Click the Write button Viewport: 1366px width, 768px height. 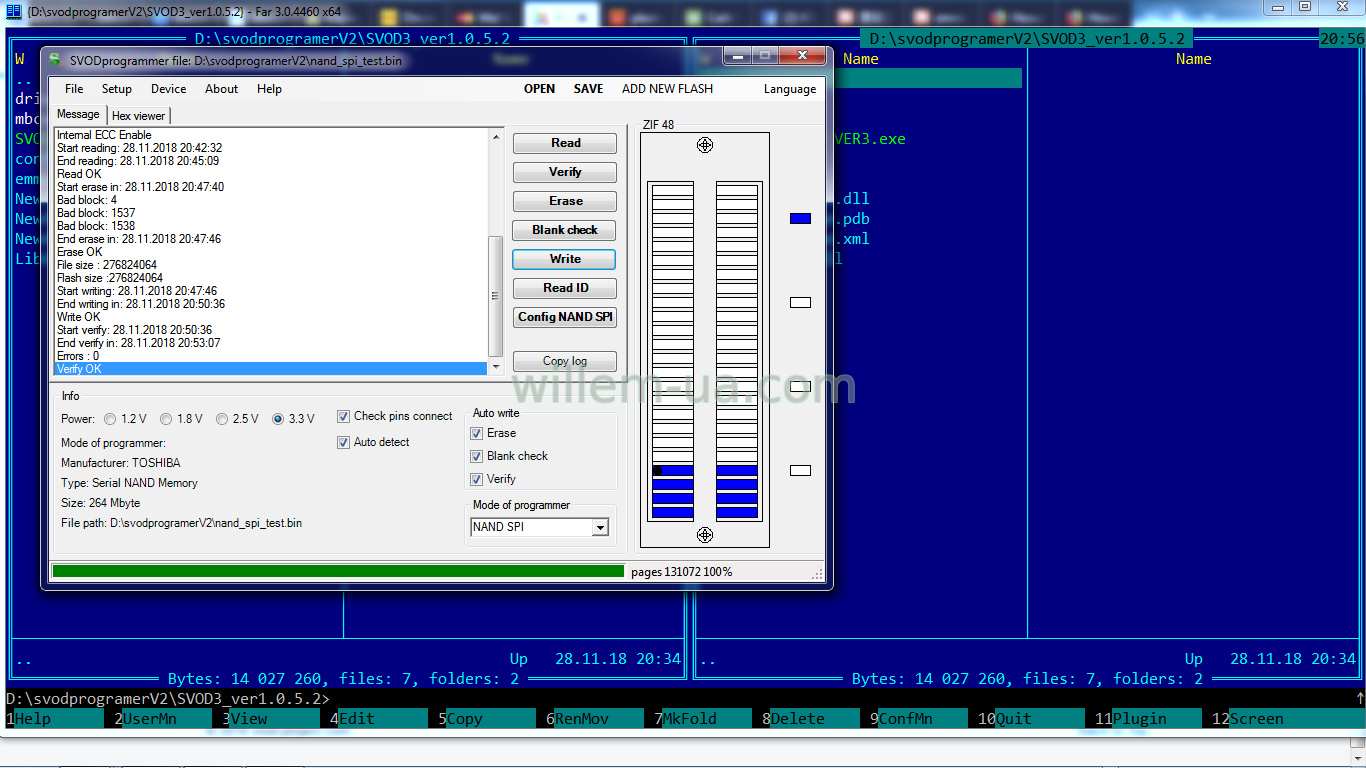(x=565, y=259)
